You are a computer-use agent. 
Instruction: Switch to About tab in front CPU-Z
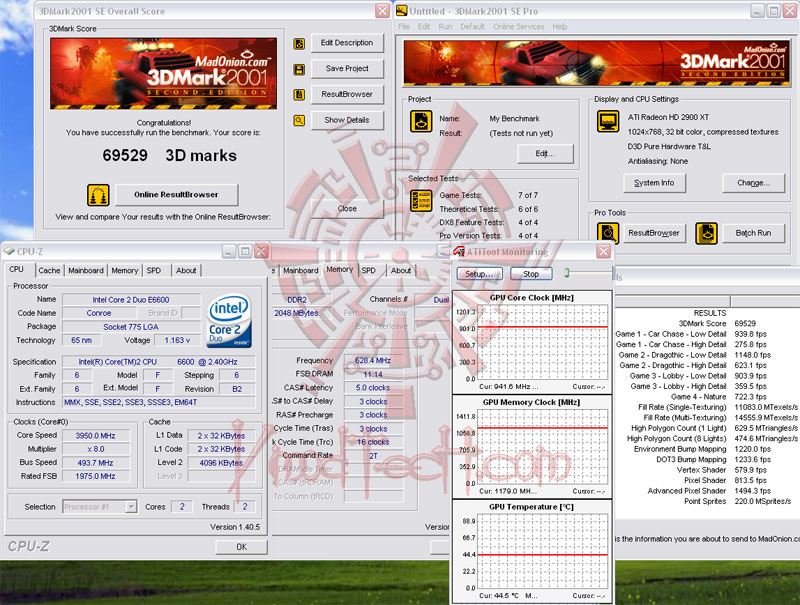tap(186, 270)
